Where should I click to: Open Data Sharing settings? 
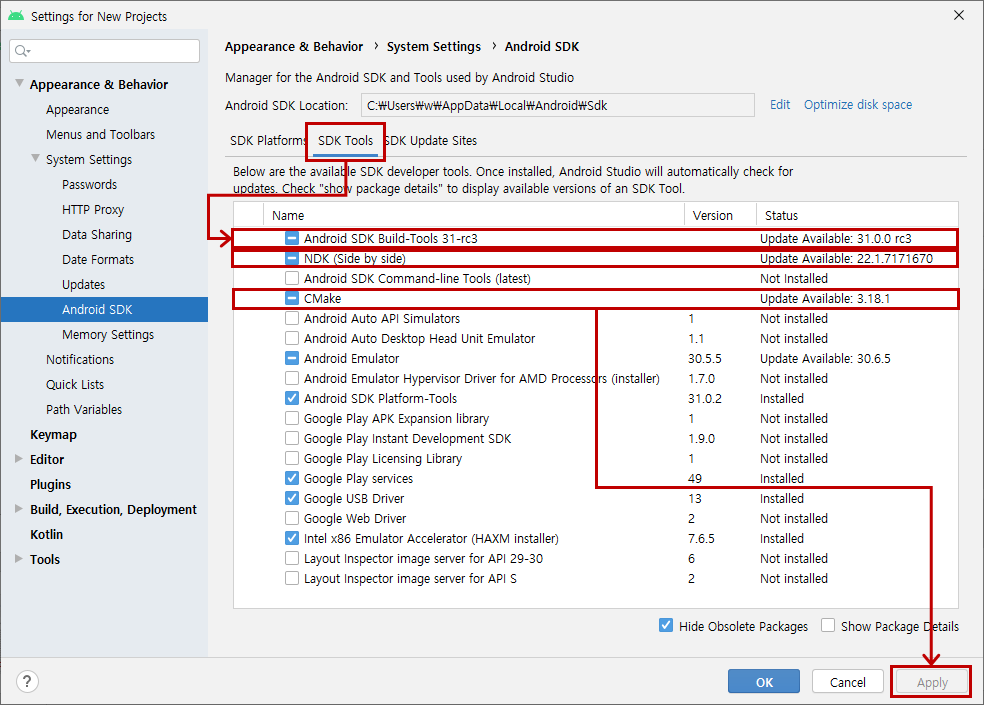tap(97, 234)
